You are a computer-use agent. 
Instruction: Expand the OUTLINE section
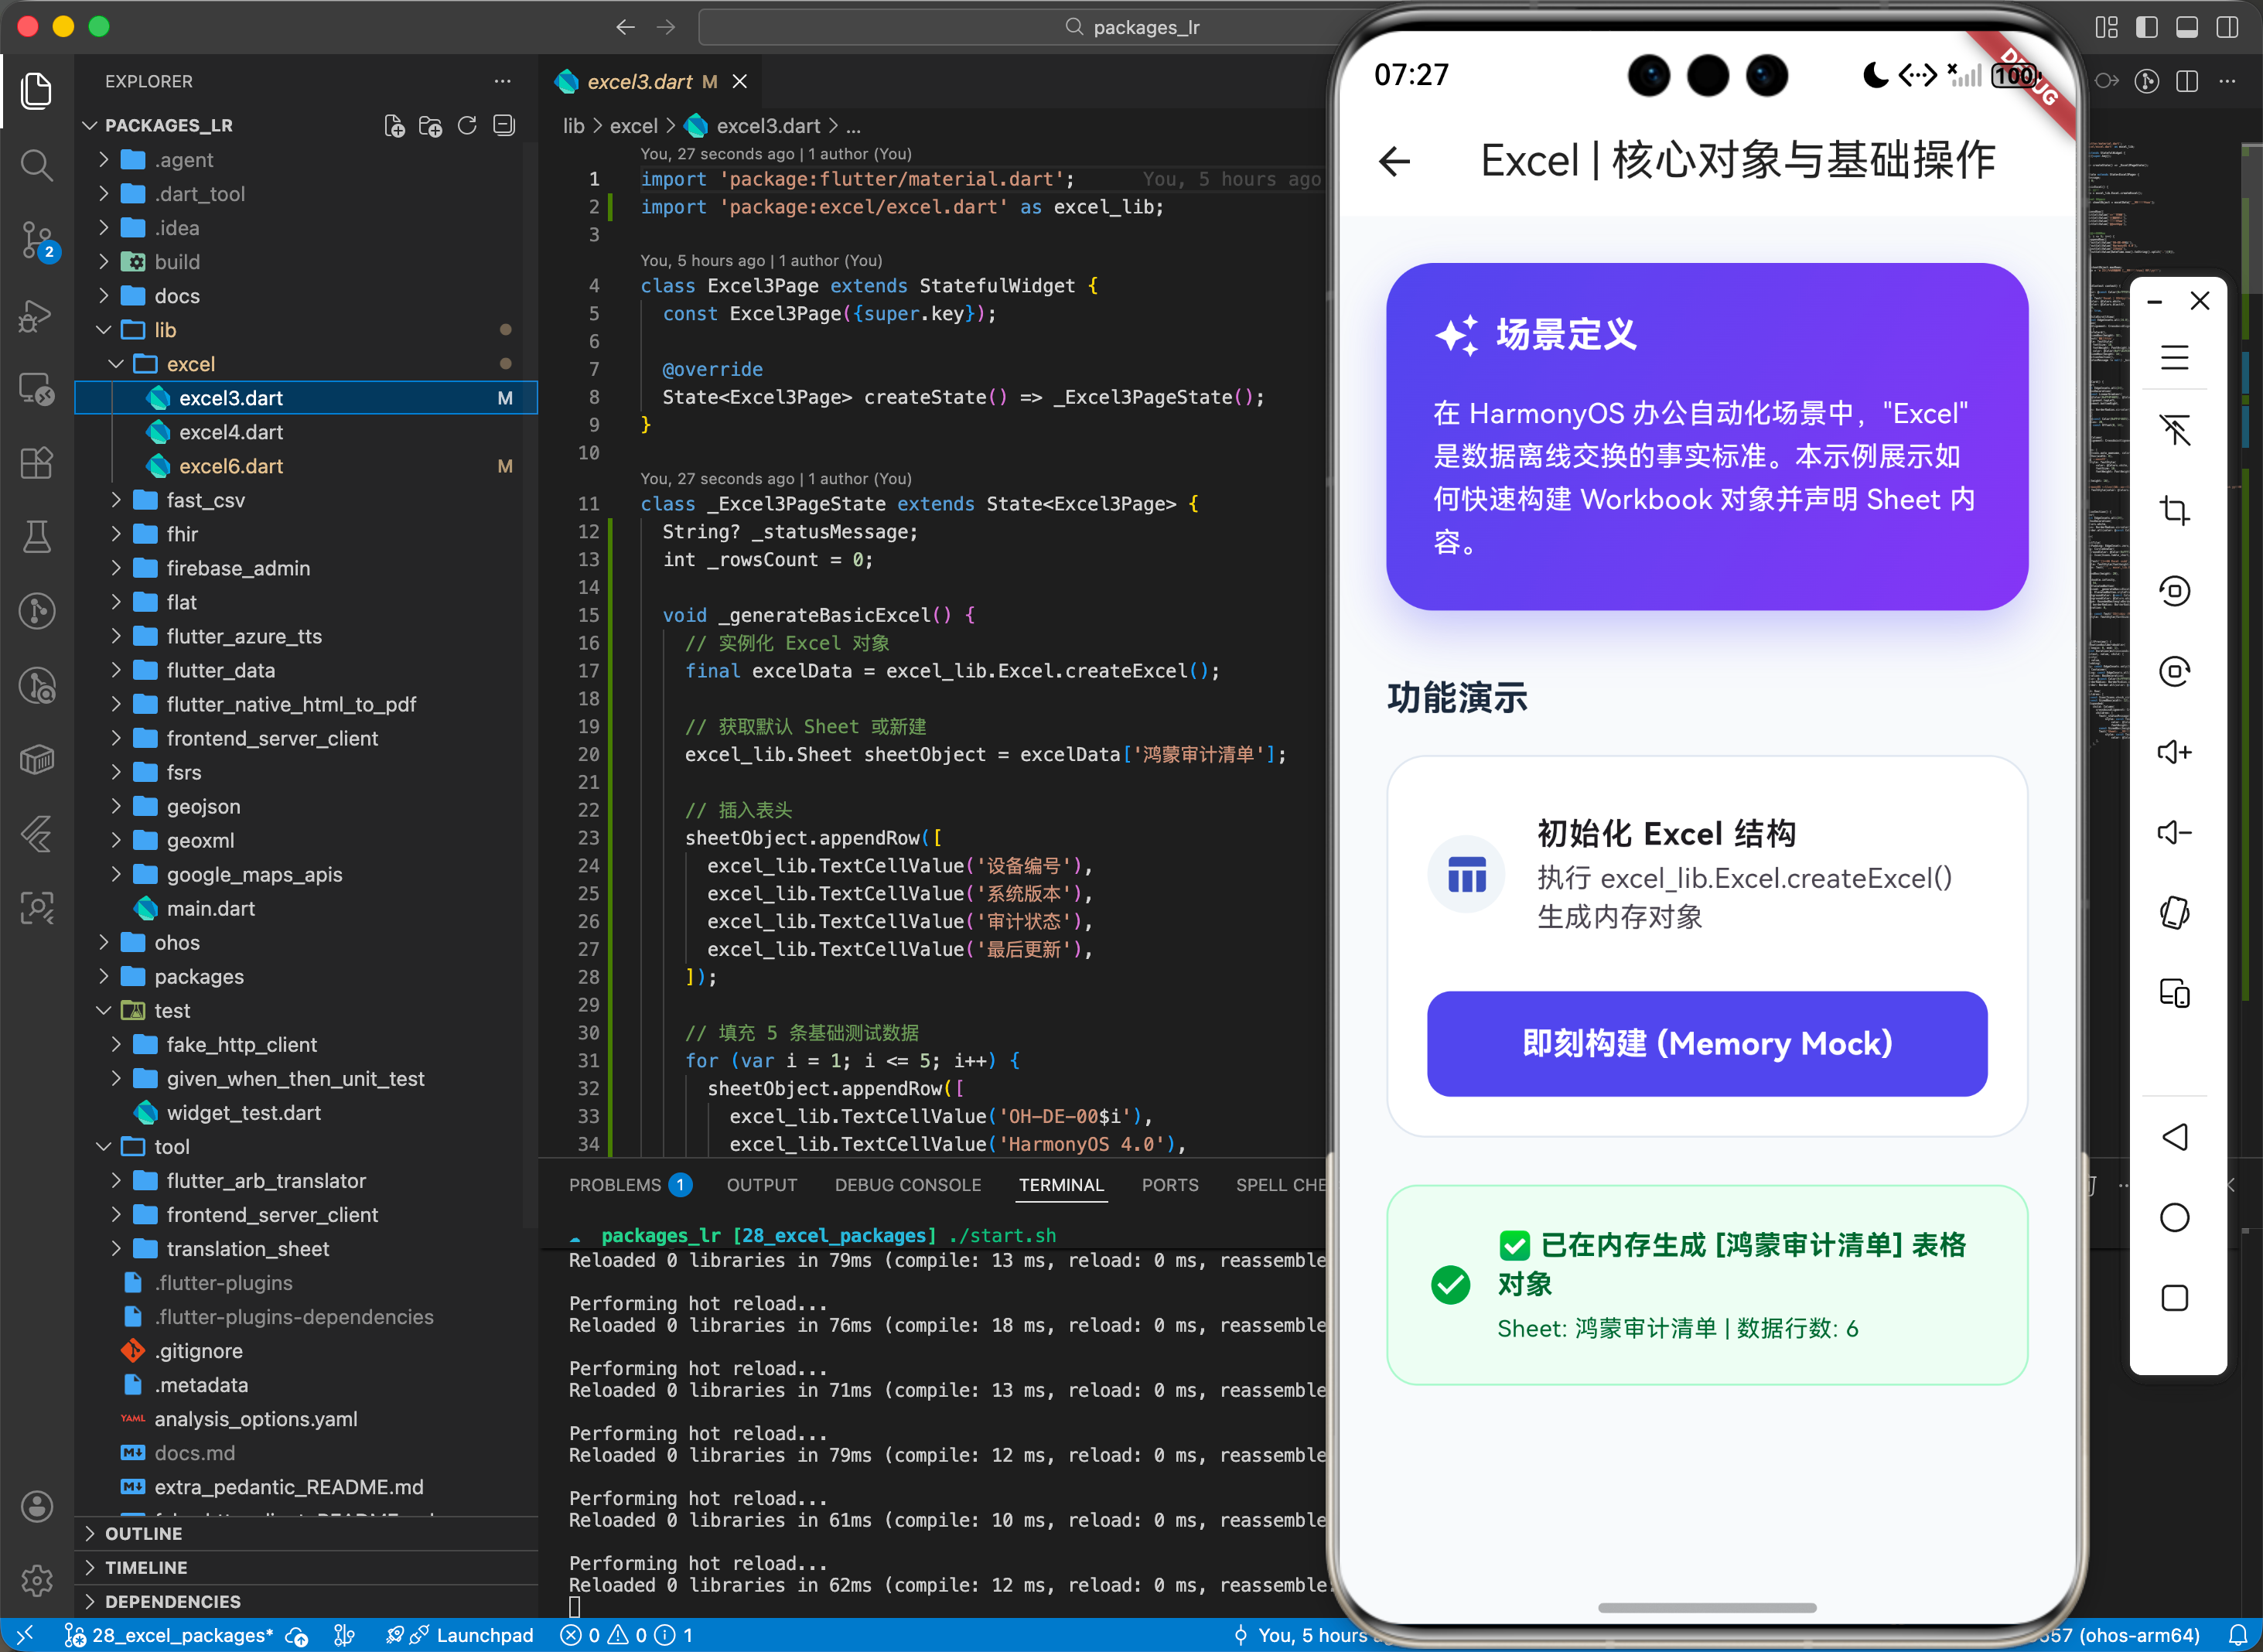click(143, 1533)
